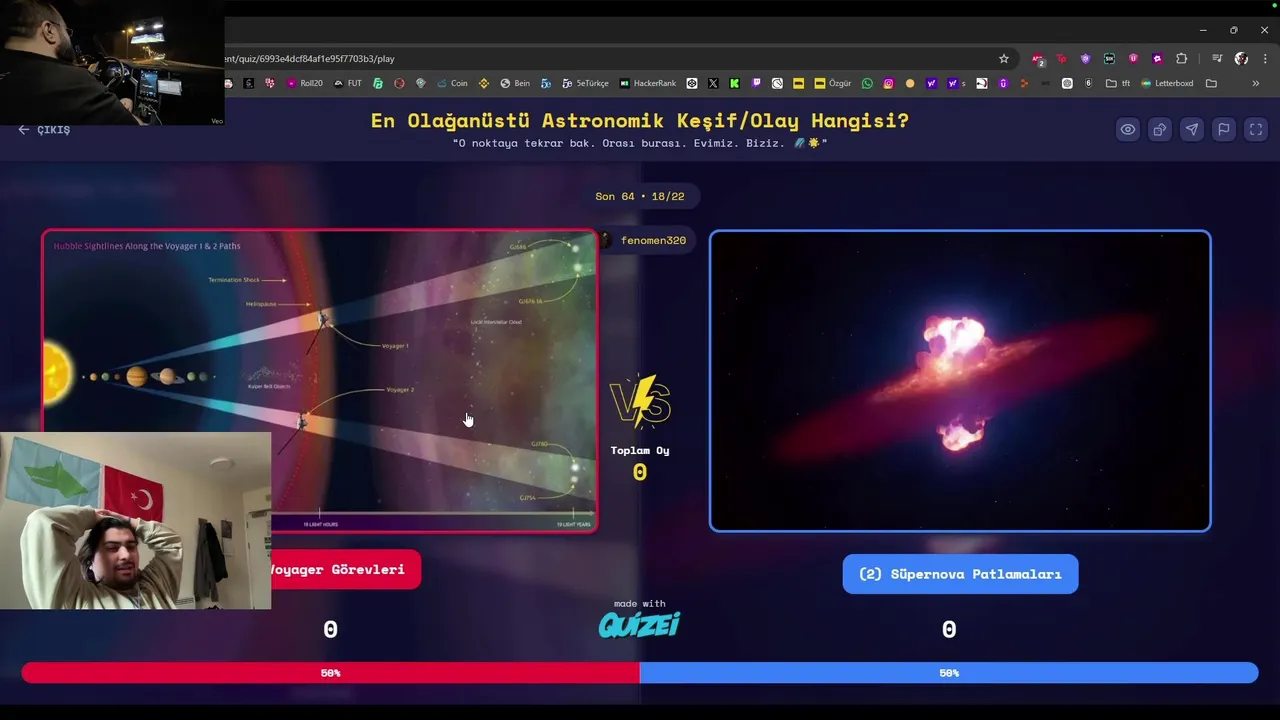Open the WhatsApp bookmark icon
1280x720 pixels.
coord(867,84)
